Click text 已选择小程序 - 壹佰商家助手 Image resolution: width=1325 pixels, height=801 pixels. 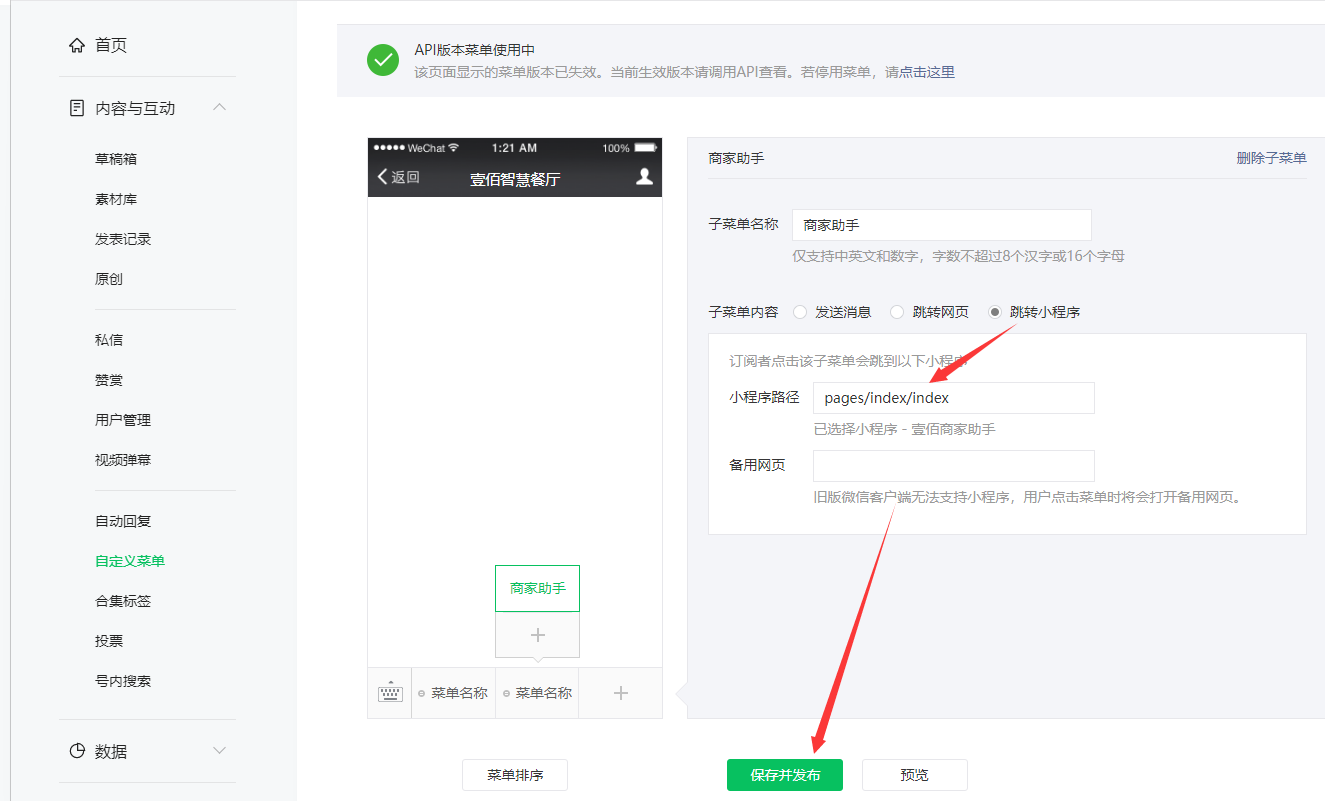[x=905, y=429]
